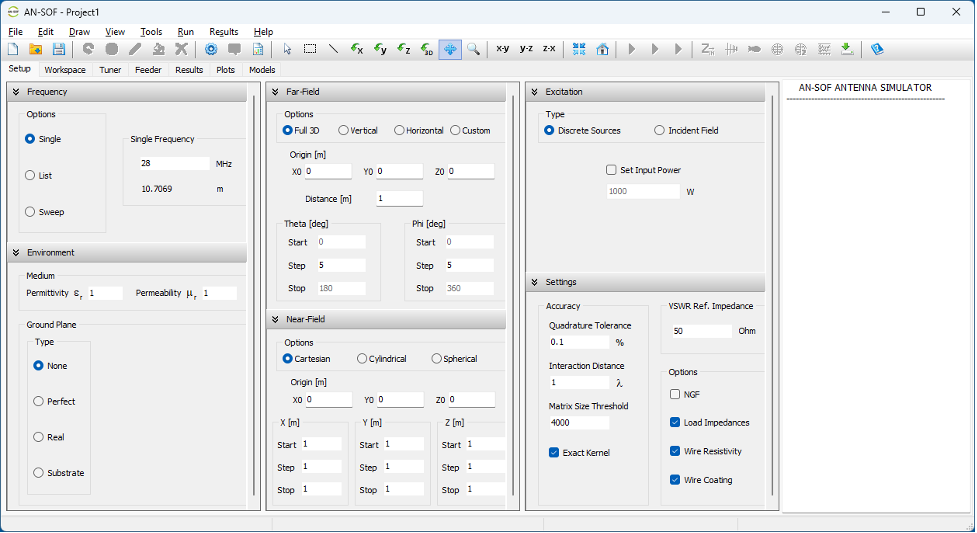Collapse the Frequency panel
The height and width of the screenshot is (533, 977).
click(x=17, y=92)
